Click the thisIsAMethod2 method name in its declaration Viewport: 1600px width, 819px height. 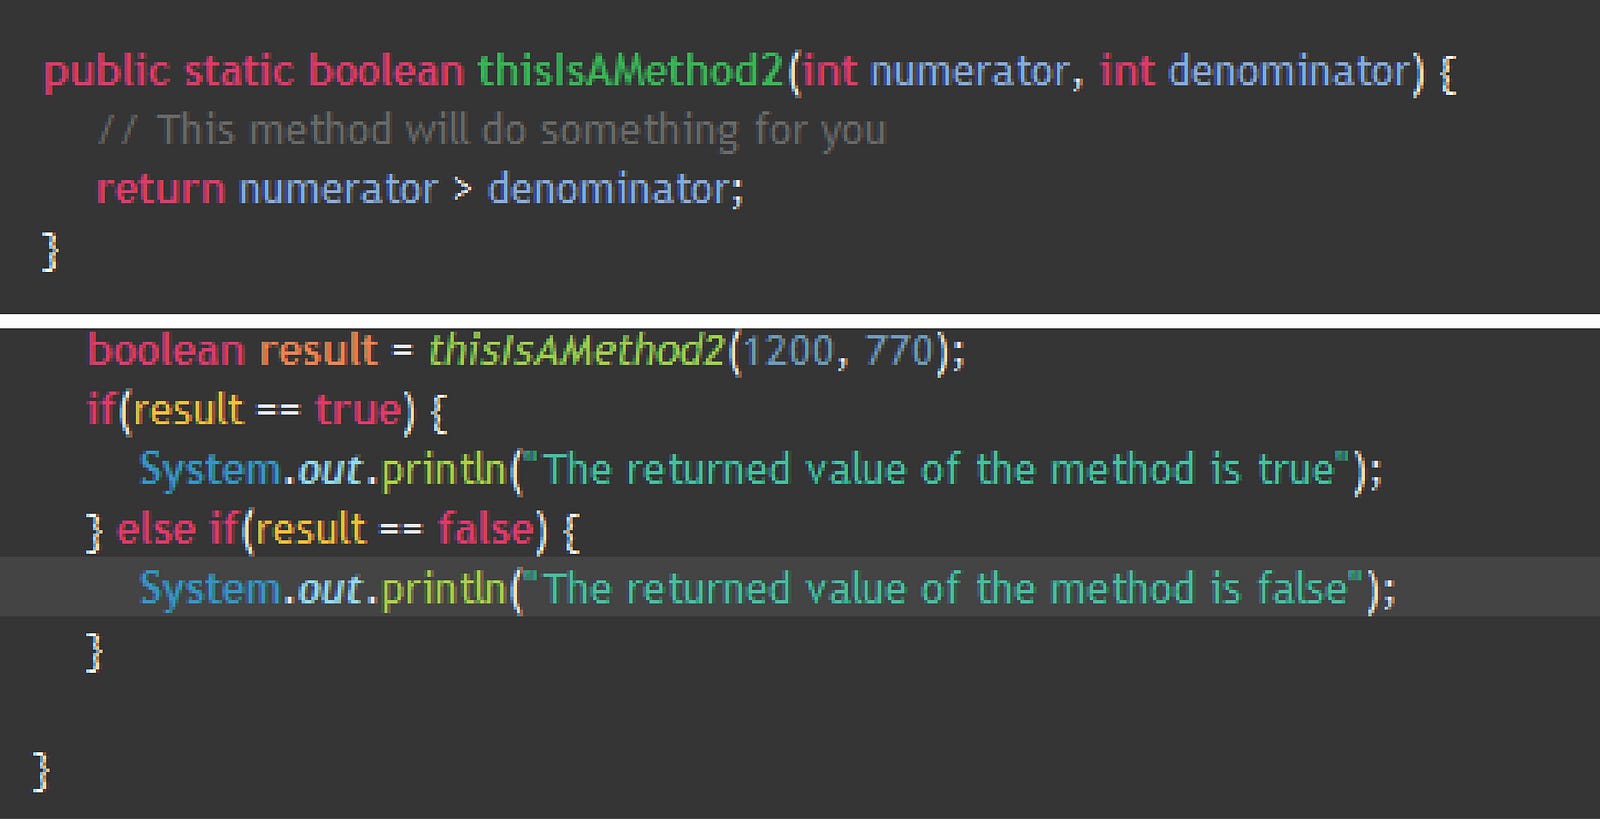[x=631, y=72]
